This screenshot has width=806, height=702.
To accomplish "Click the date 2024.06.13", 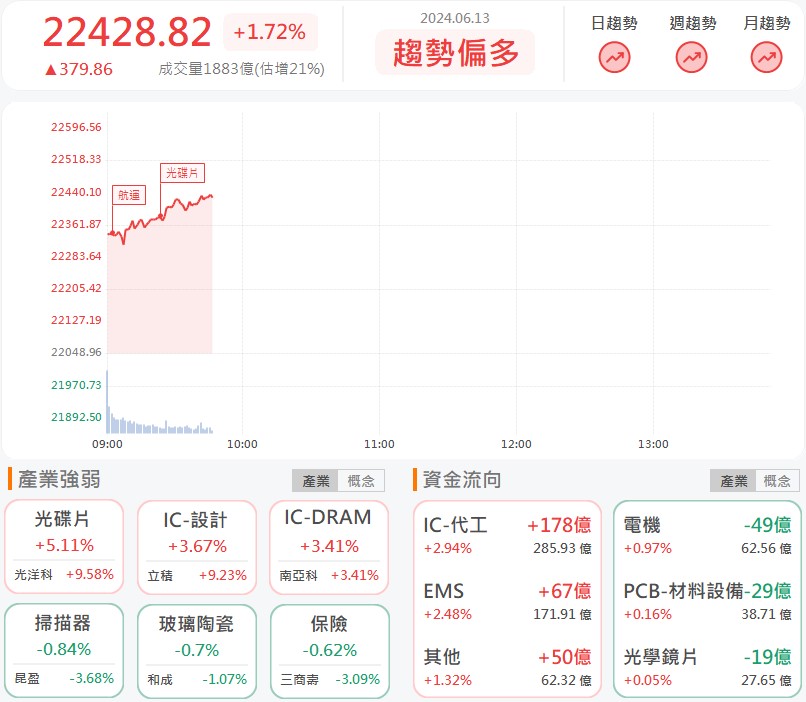I will pos(455,19).
